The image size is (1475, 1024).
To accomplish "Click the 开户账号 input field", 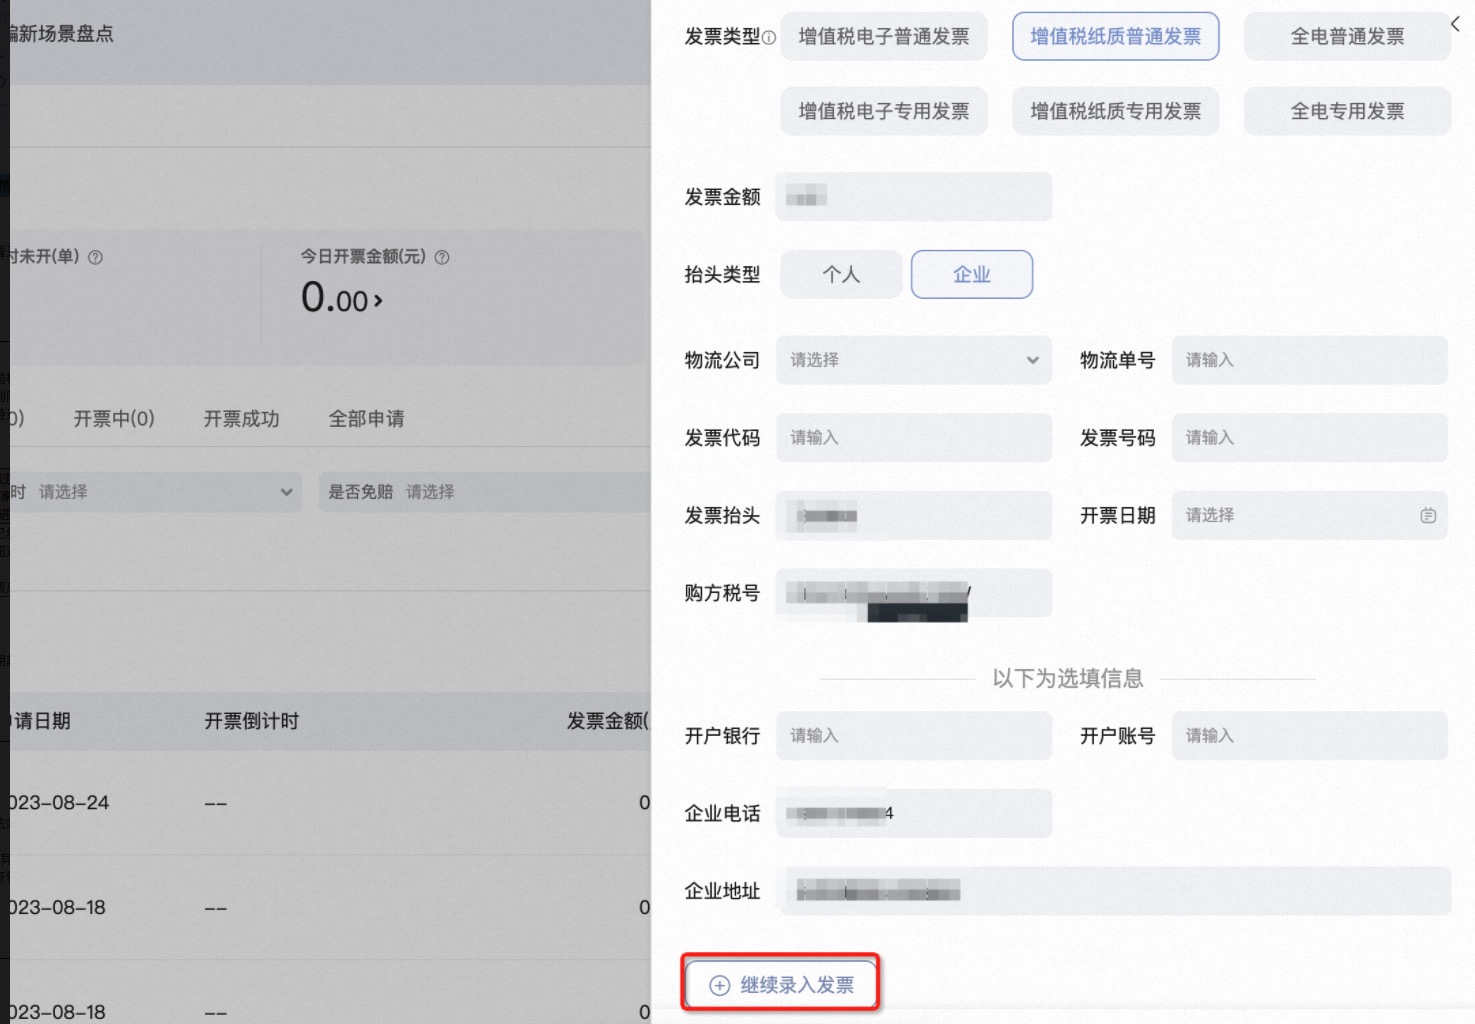I will [x=1310, y=736].
